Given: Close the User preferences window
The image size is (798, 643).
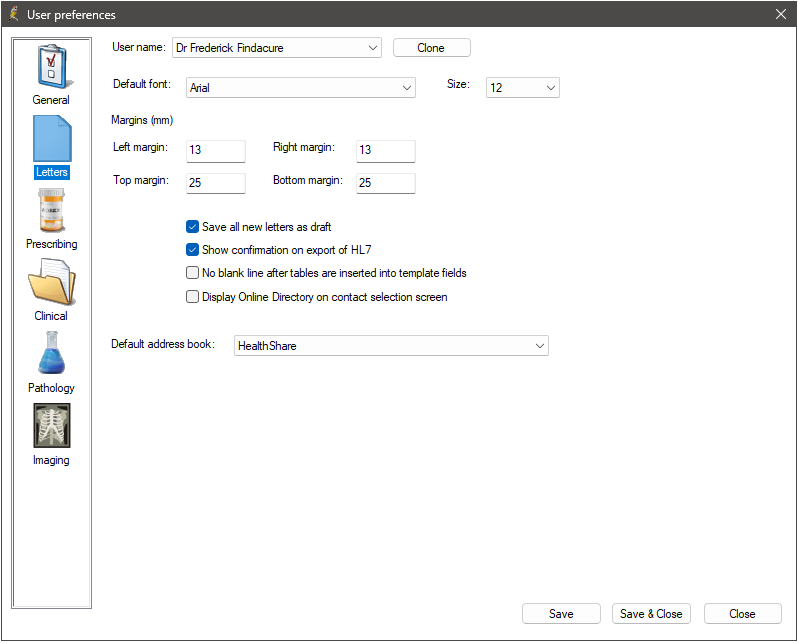Looking at the screenshot, I should pyautogui.click(x=781, y=14).
